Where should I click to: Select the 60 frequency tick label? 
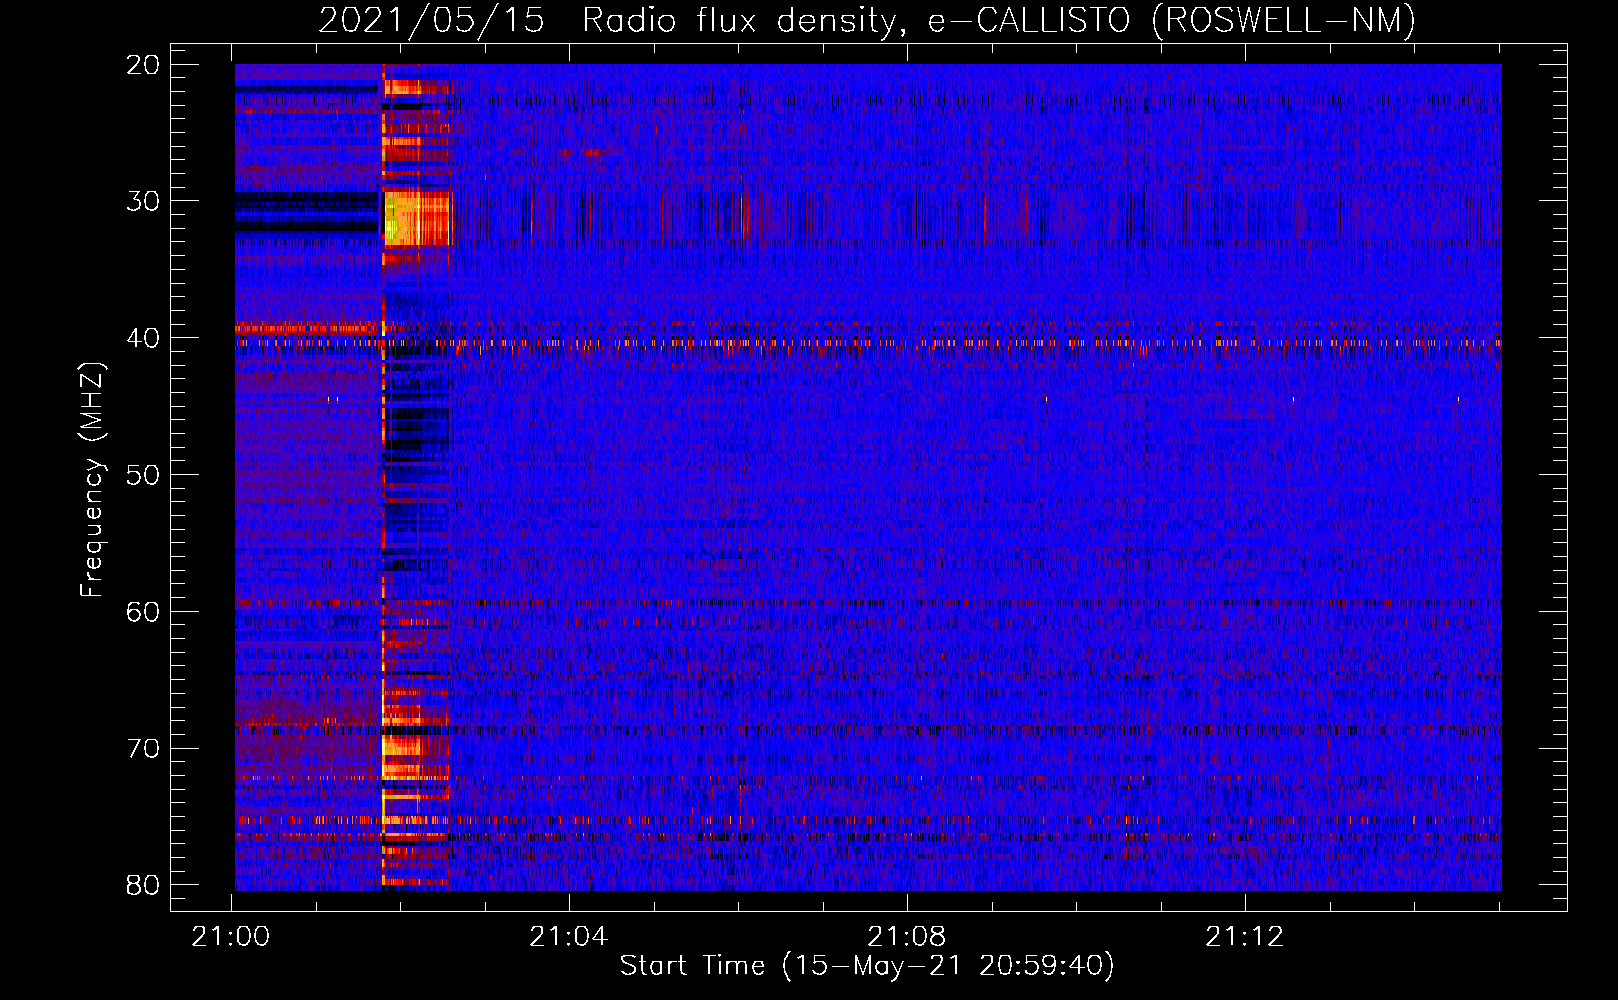click(144, 611)
